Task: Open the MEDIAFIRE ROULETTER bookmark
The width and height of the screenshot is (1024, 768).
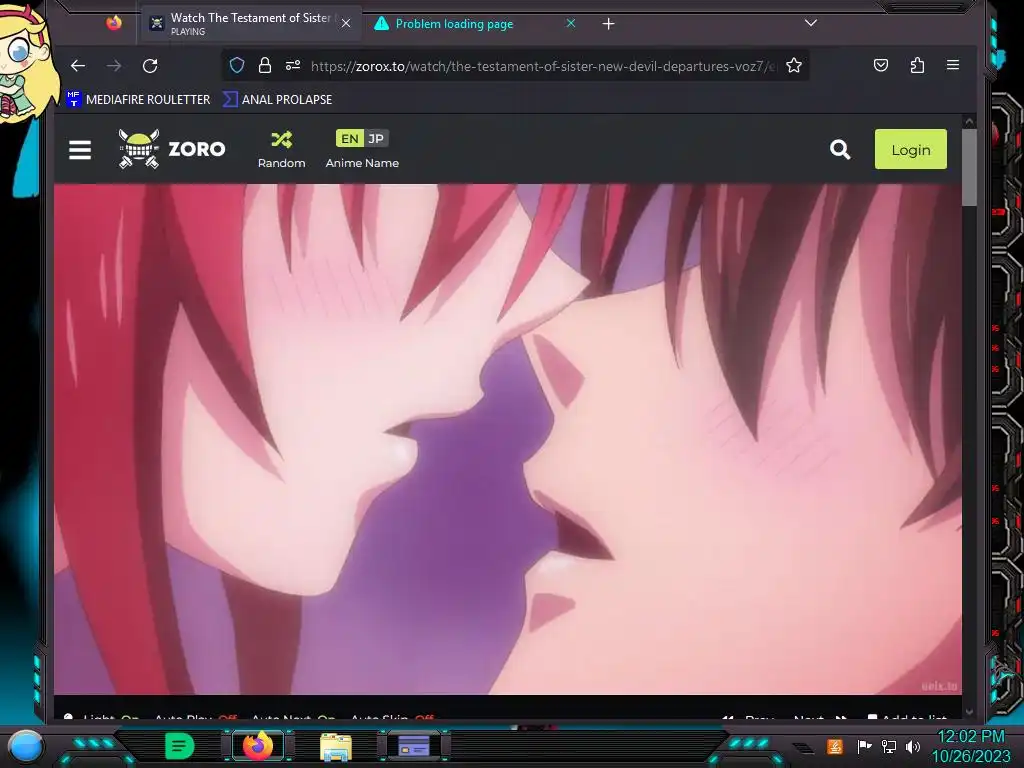Action: click(138, 99)
